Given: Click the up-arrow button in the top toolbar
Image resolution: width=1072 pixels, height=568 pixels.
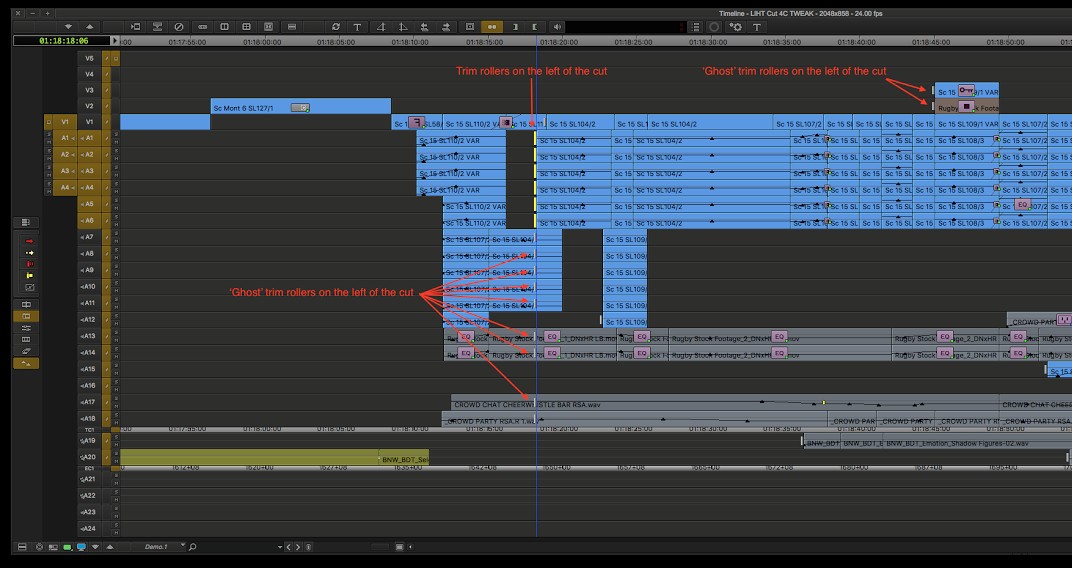Looking at the screenshot, I should [90, 27].
